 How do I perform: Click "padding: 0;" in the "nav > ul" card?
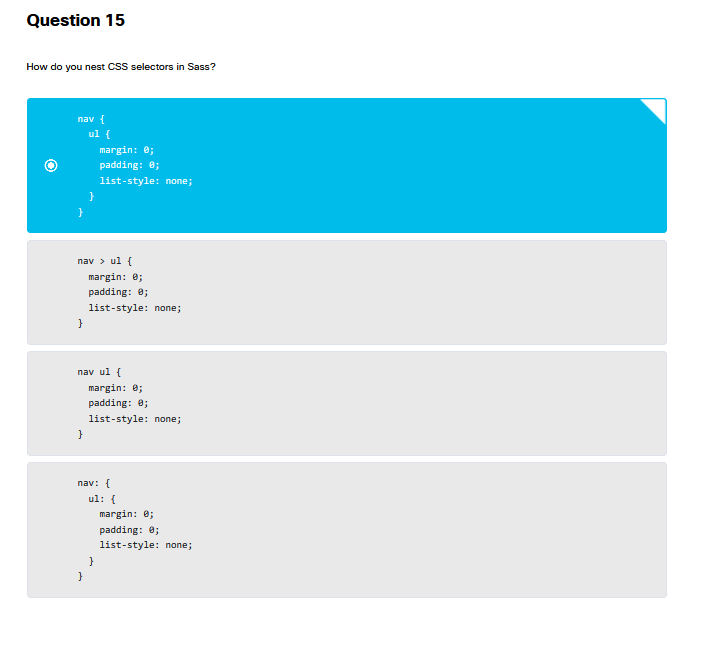pyautogui.click(x=118, y=292)
